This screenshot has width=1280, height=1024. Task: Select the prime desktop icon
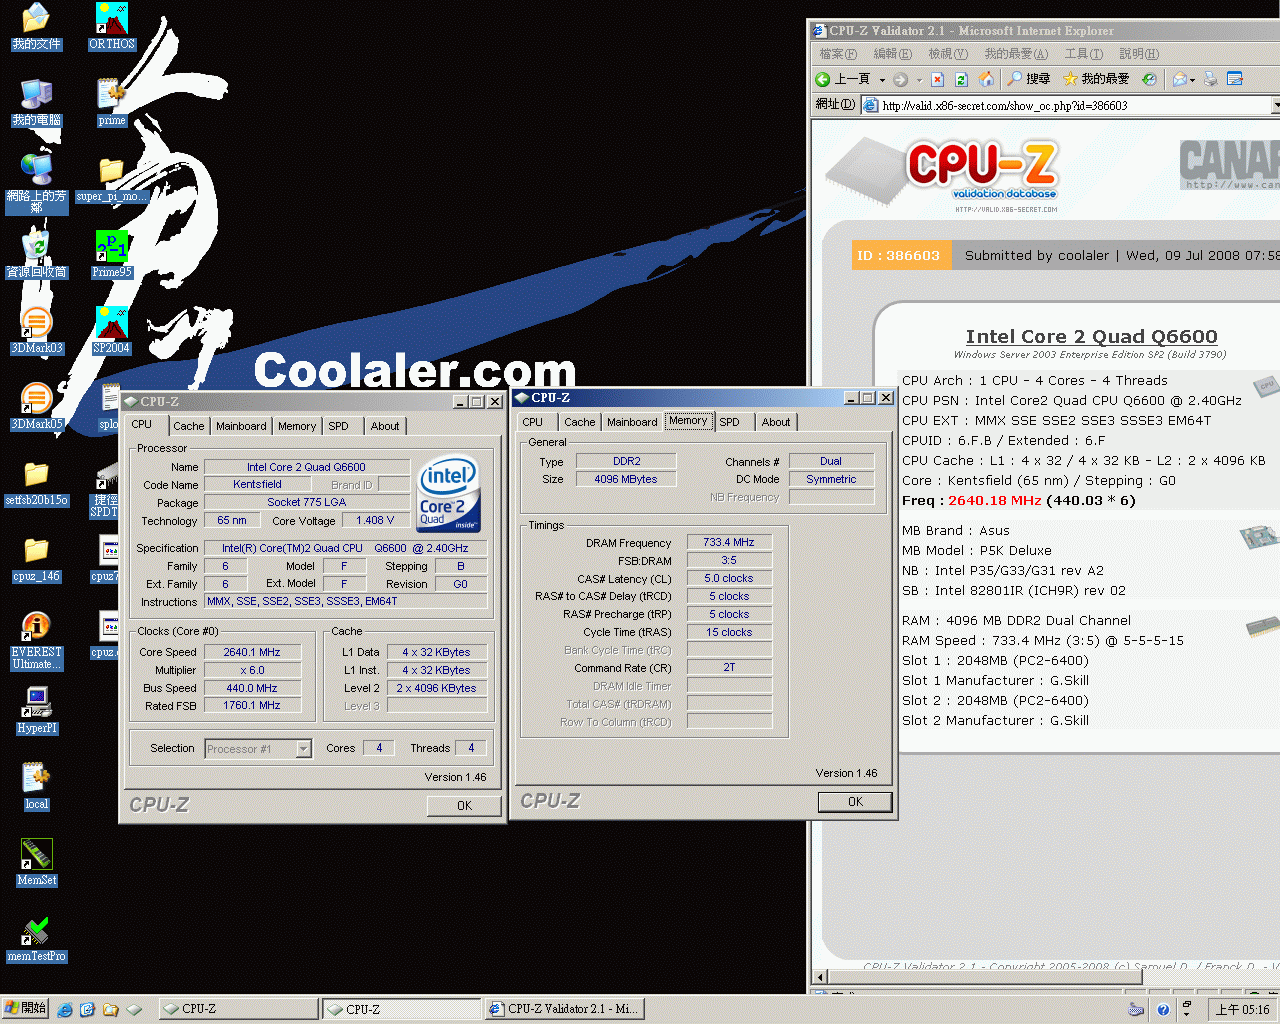point(112,103)
